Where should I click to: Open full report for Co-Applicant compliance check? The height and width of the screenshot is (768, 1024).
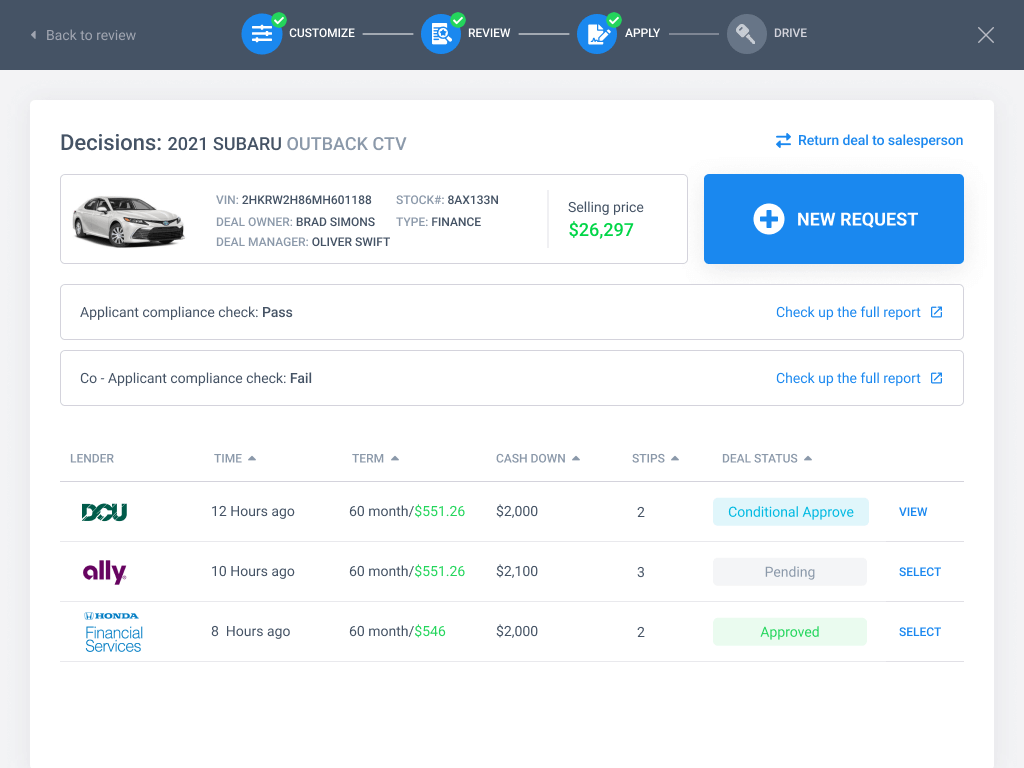[x=848, y=378]
